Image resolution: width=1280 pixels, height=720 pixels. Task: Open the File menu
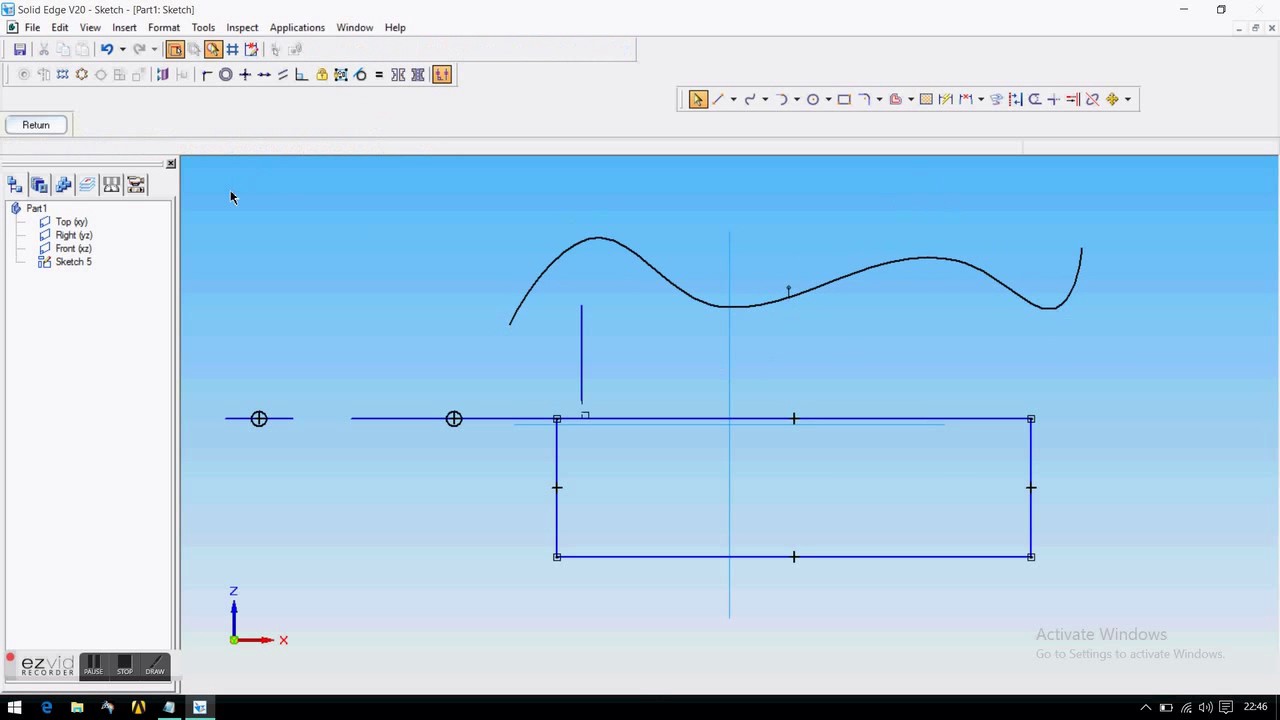click(x=32, y=28)
